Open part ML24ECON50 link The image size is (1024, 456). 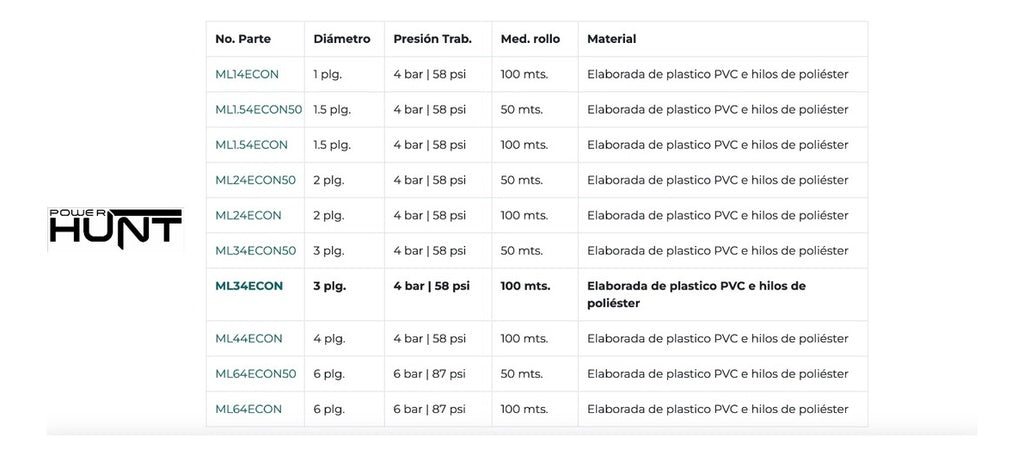point(255,180)
